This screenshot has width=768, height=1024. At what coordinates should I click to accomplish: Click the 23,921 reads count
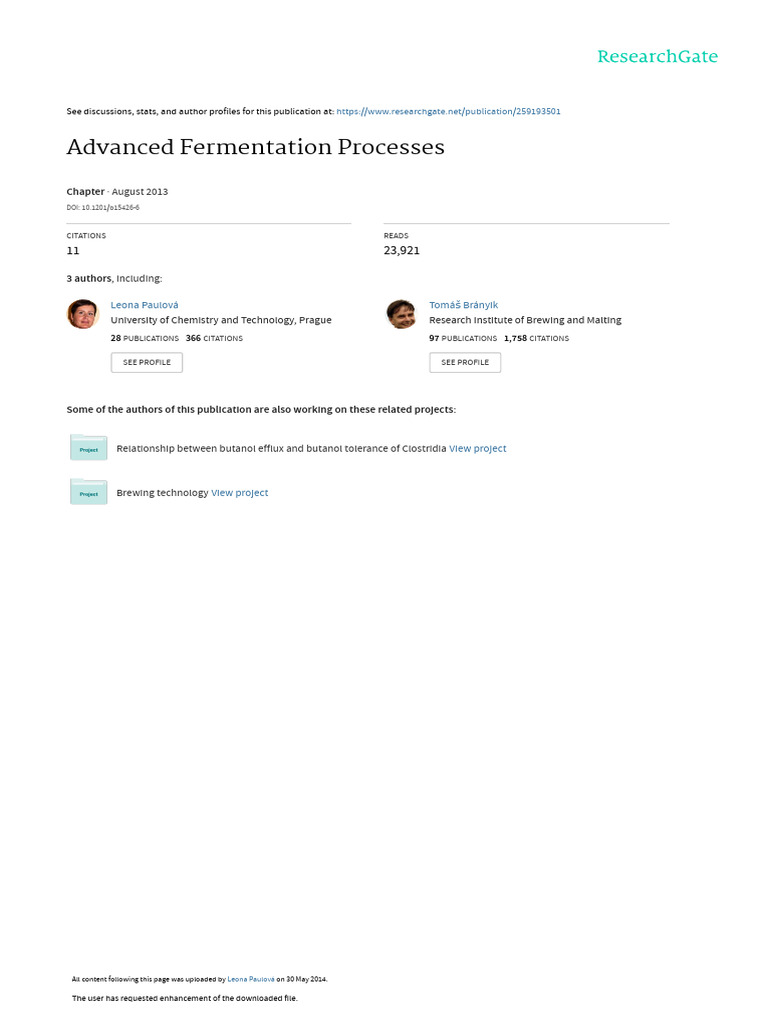401,251
